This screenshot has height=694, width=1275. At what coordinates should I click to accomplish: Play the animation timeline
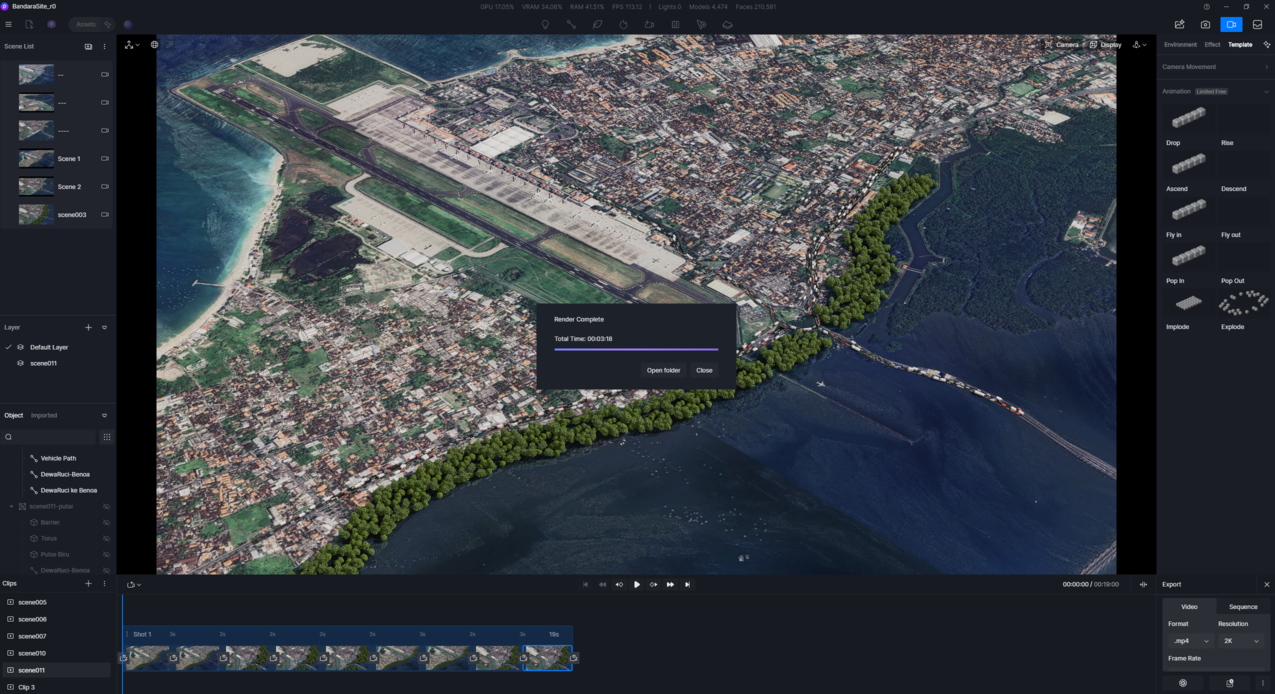[x=636, y=585]
